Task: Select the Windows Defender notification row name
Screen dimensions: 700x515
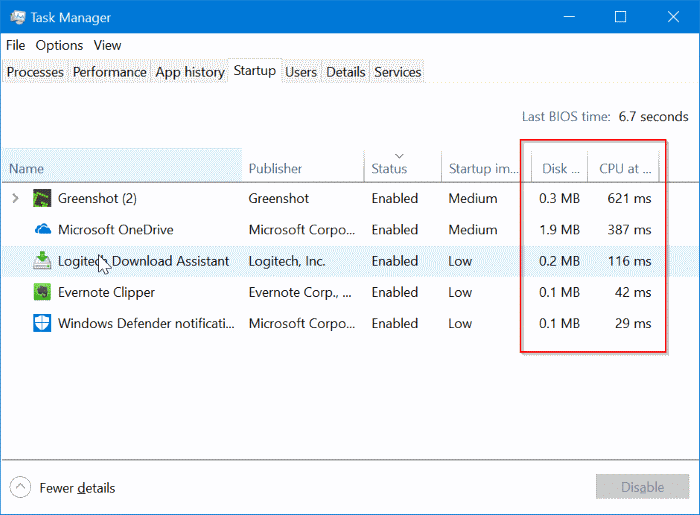Action: click(146, 323)
